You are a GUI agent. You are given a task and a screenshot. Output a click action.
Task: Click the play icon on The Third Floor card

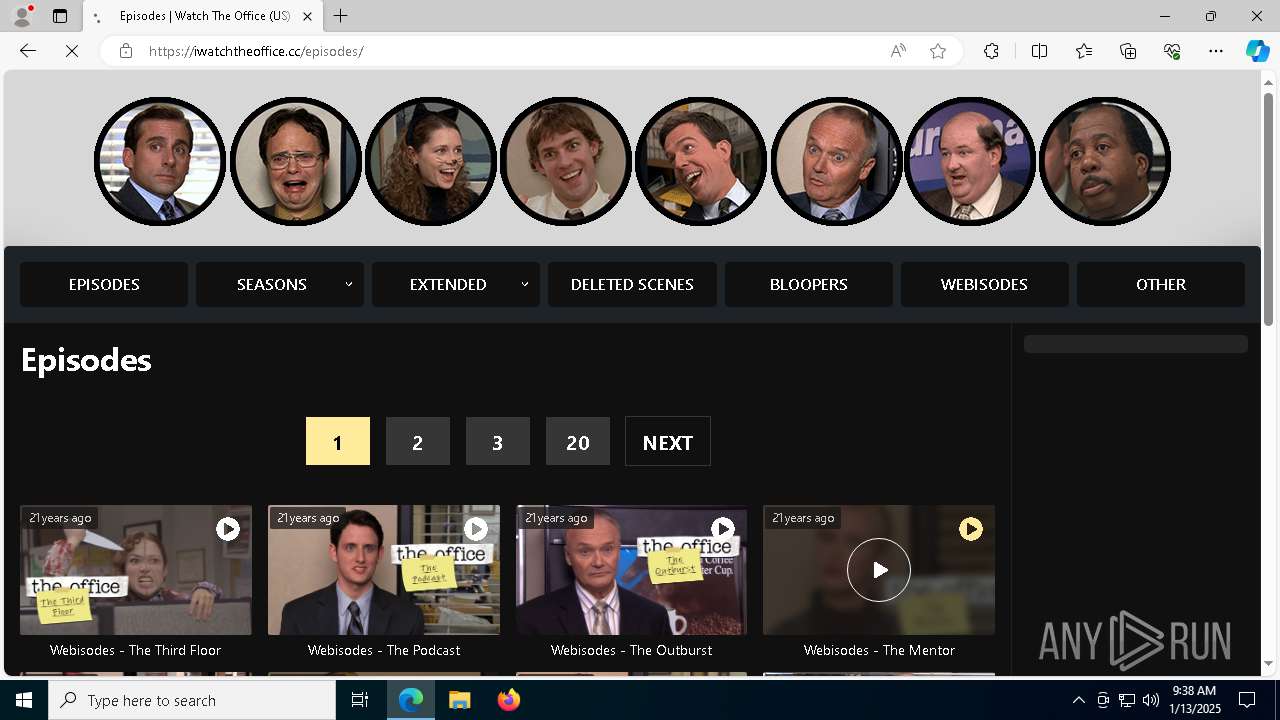(228, 529)
